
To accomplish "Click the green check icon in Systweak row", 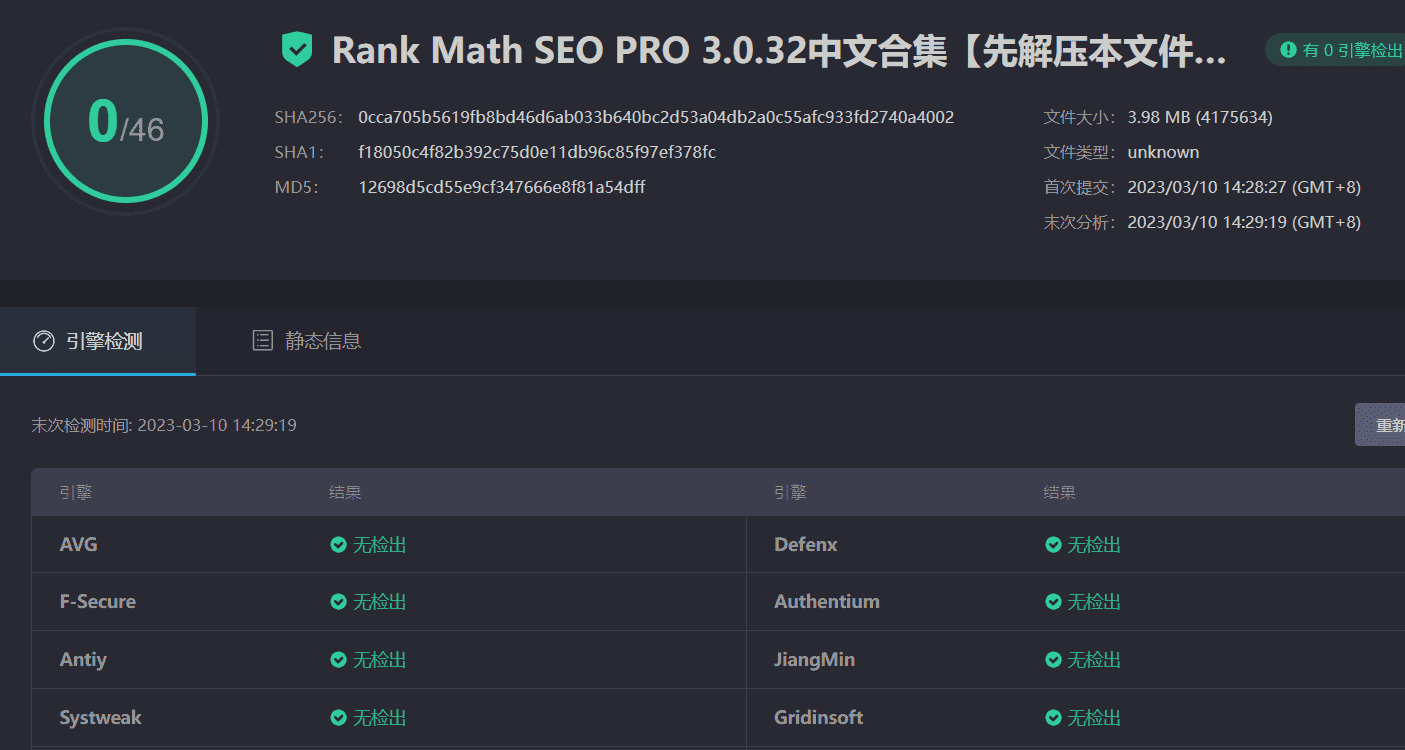I will (339, 718).
